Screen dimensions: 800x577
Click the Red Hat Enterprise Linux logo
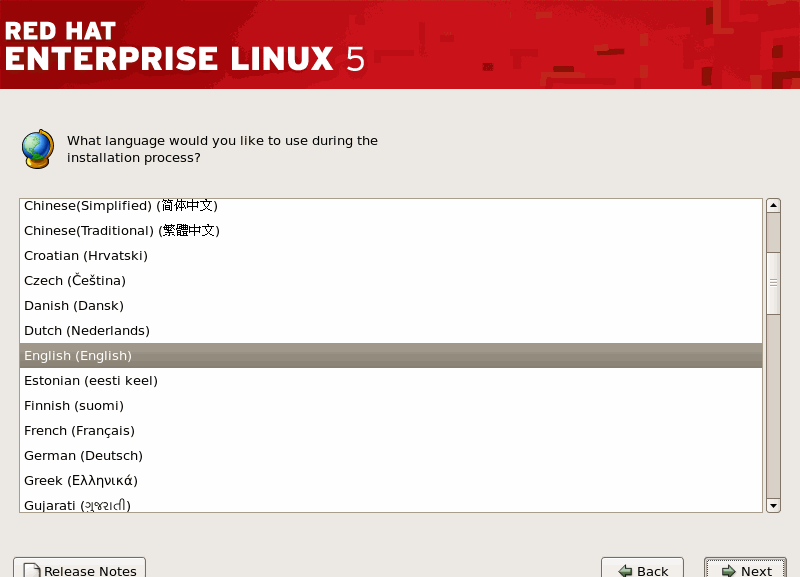click(x=185, y=45)
